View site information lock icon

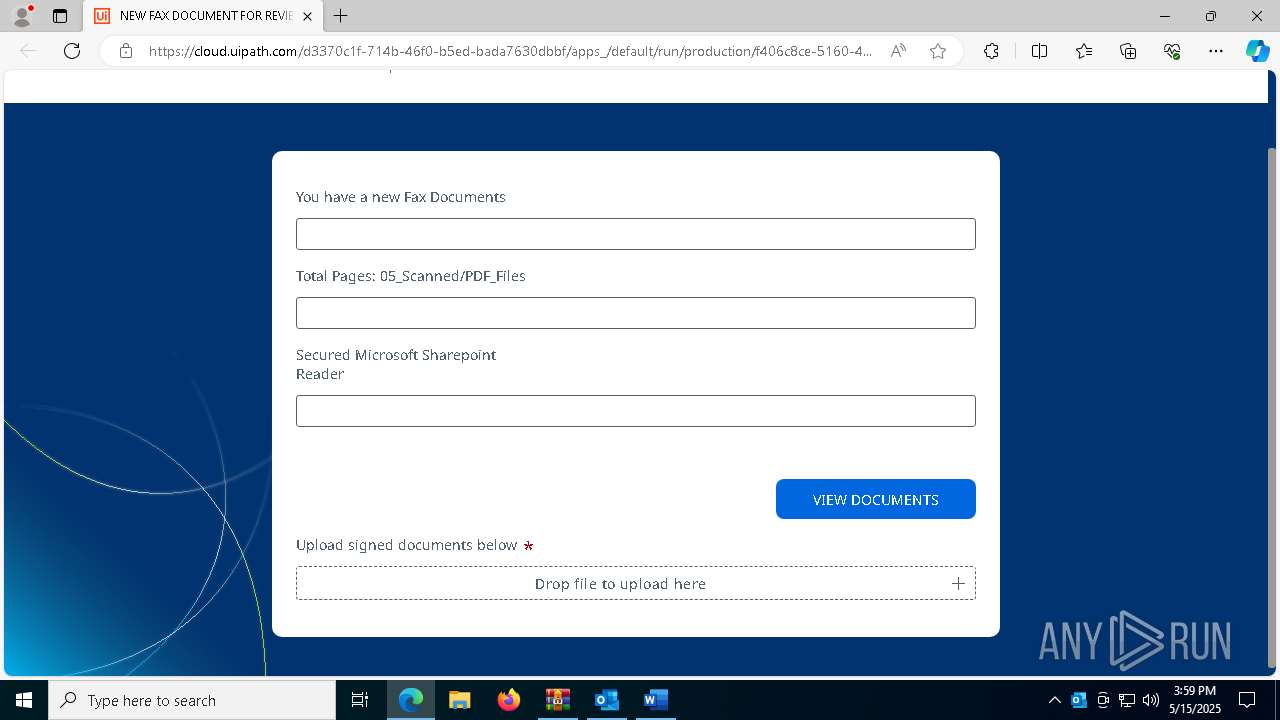(x=126, y=51)
